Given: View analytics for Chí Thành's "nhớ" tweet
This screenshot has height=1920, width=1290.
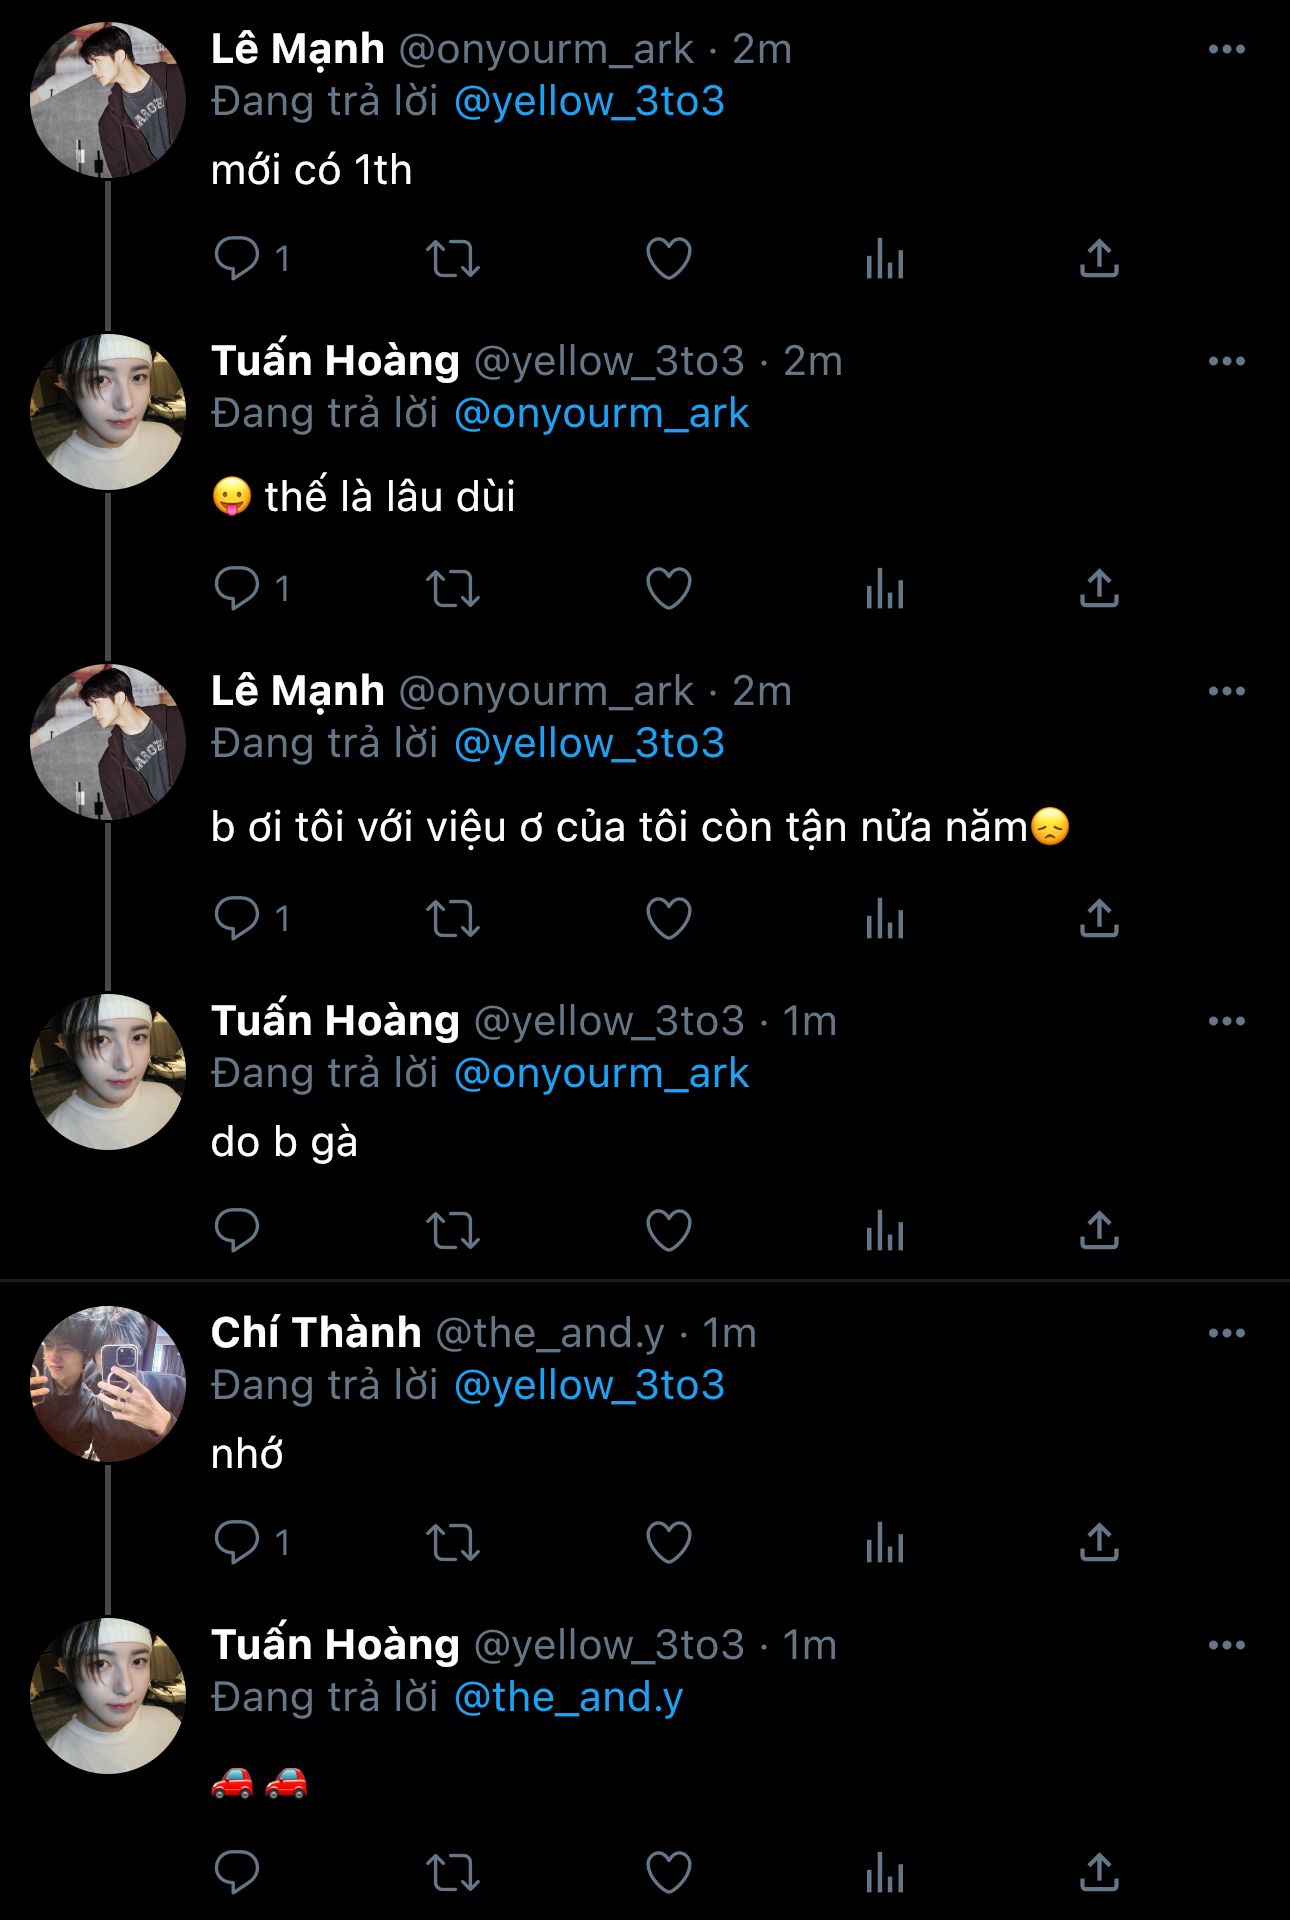Looking at the screenshot, I should point(884,1542).
